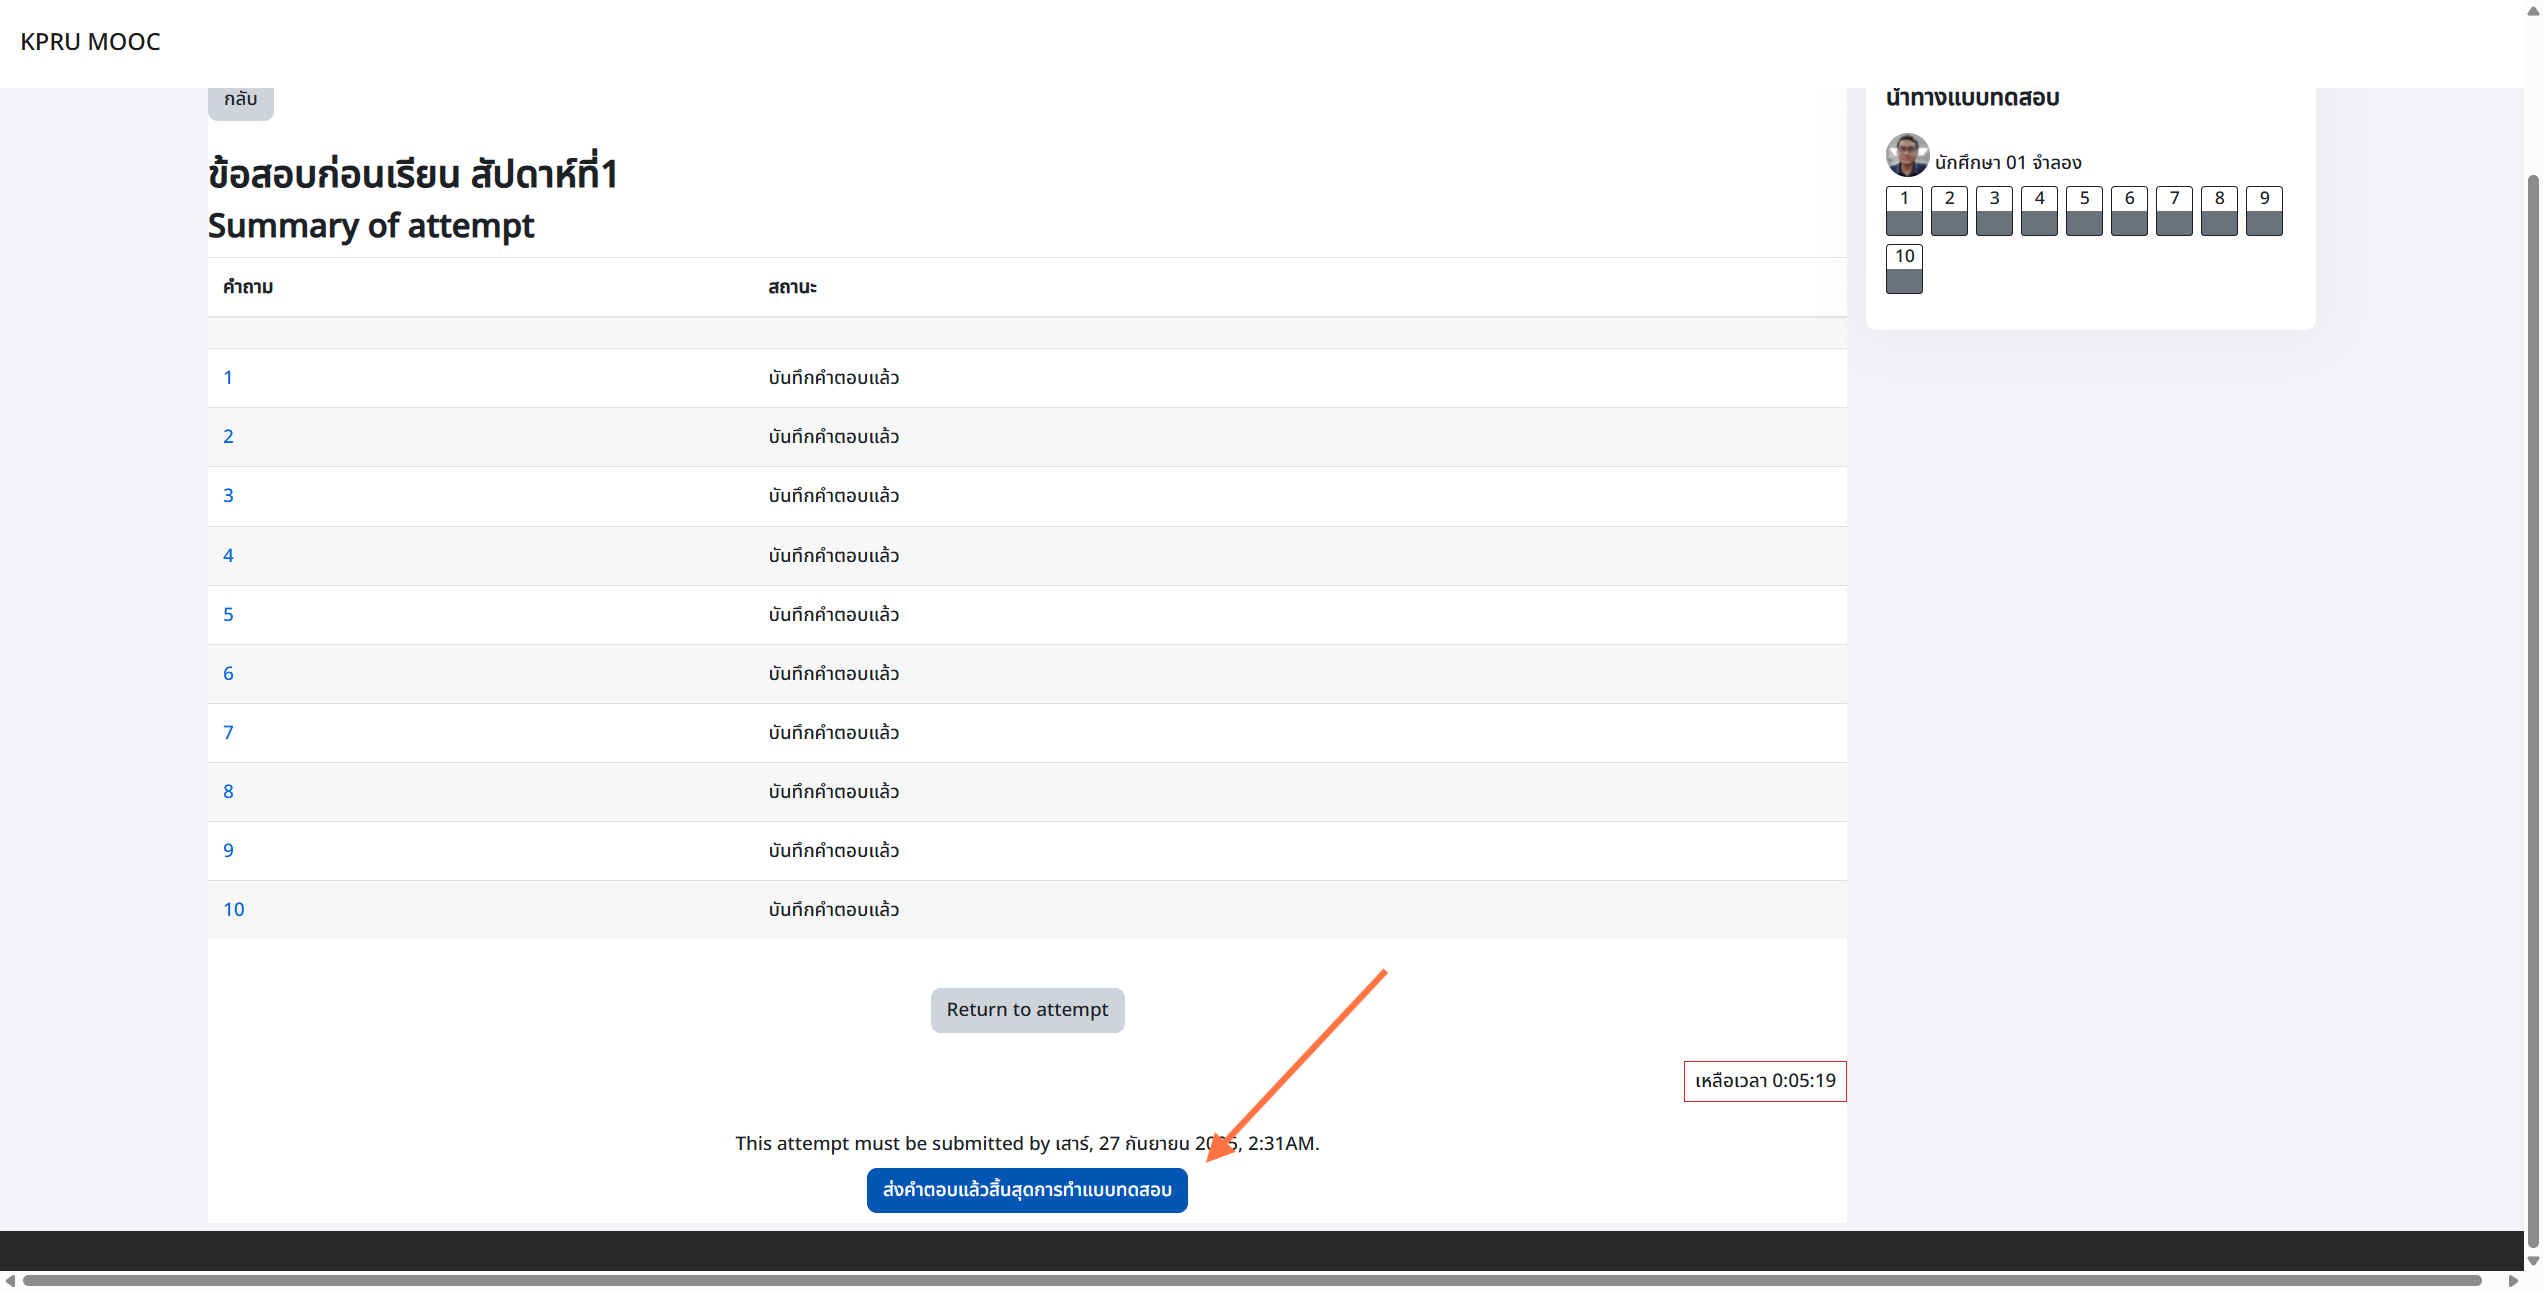This screenshot has height=1290, width=2543.
Task: Jump to question 9 in quiz navigation
Action: point(2264,211)
